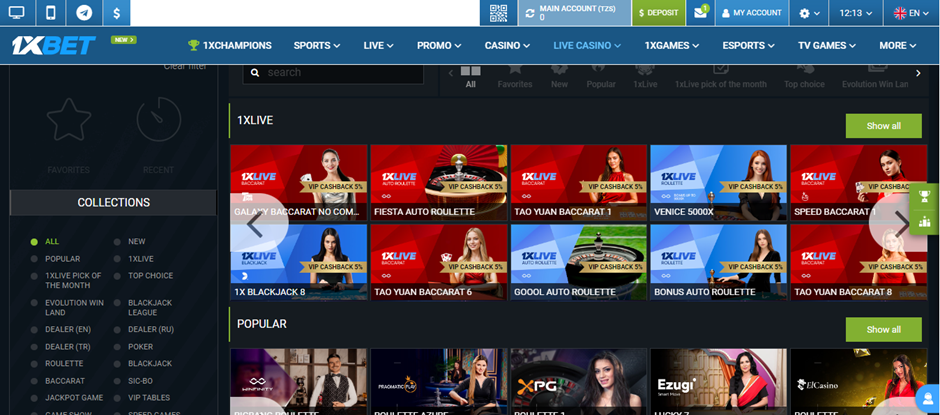Click Show all for 1XLIVE section
Image resolution: width=940 pixels, height=415 pixels.
pos(884,126)
